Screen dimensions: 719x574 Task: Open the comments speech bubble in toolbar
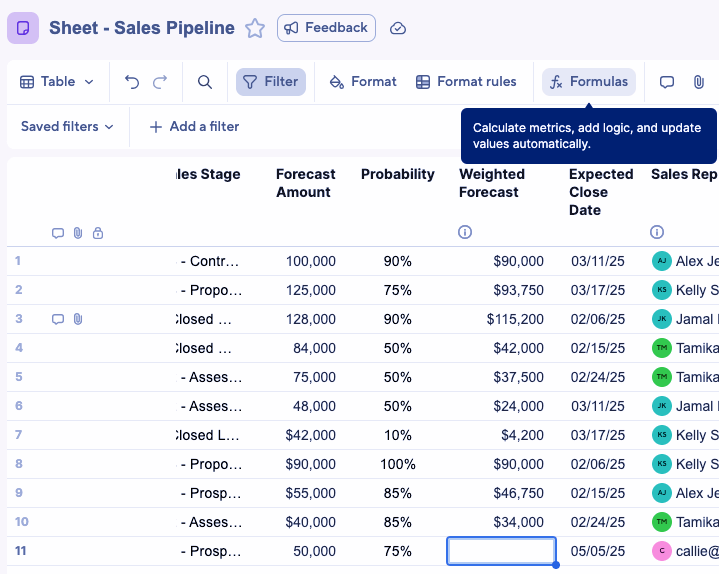[667, 82]
